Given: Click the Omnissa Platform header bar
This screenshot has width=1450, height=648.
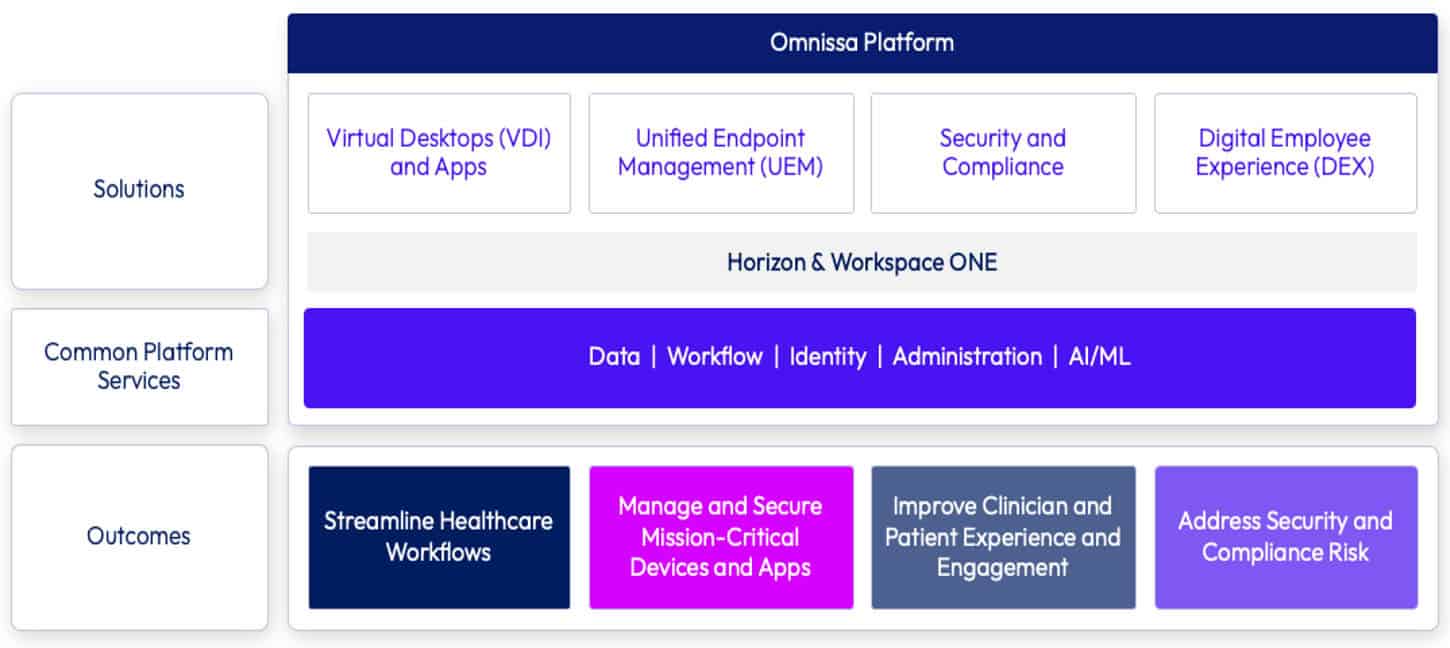Looking at the screenshot, I should pos(861,43).
